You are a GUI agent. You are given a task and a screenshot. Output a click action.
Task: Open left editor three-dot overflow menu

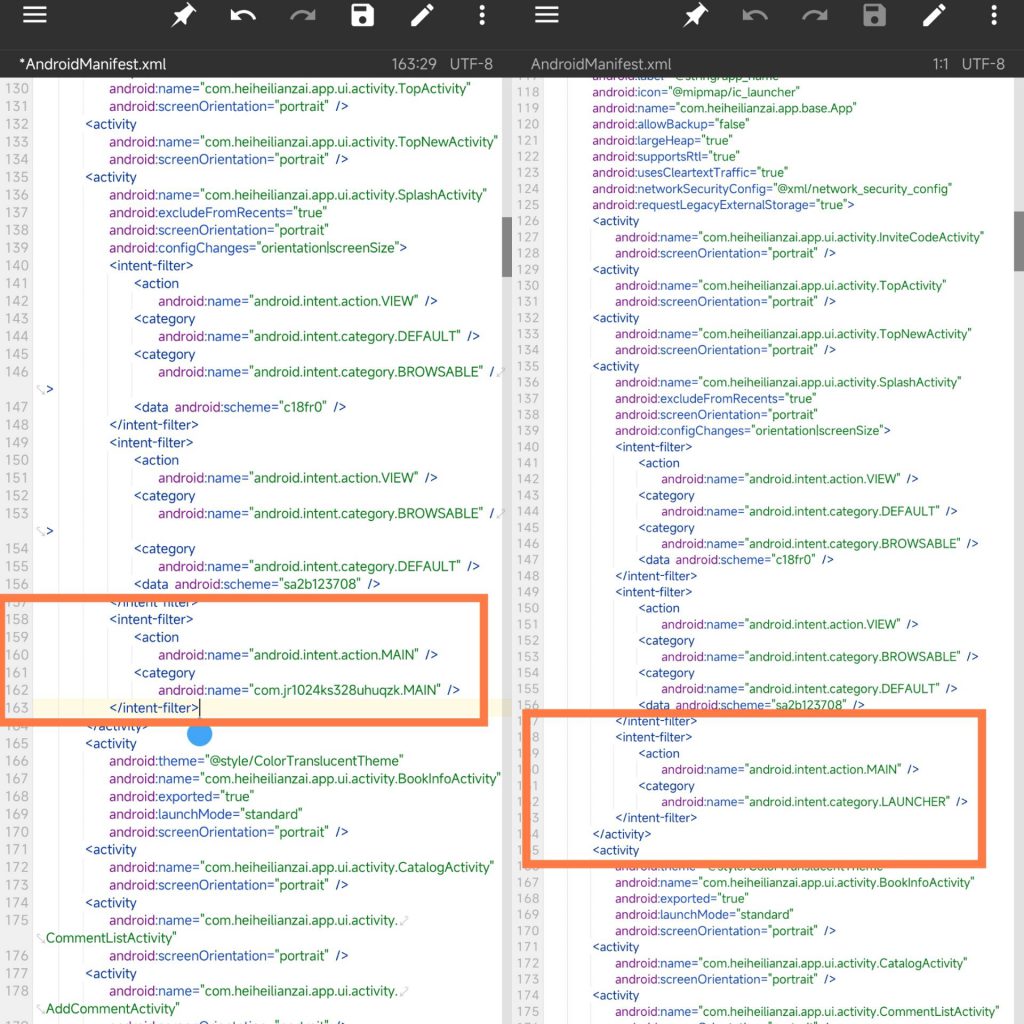point(482,15)
